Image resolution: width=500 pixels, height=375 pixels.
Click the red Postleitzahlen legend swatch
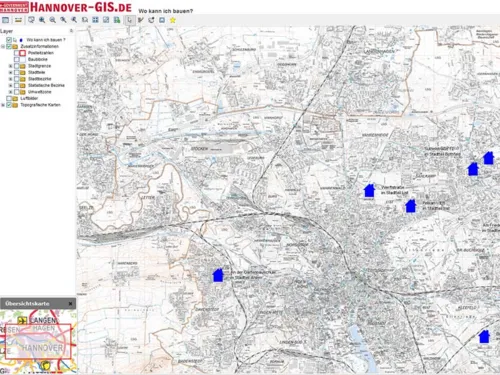coord(23,53)
